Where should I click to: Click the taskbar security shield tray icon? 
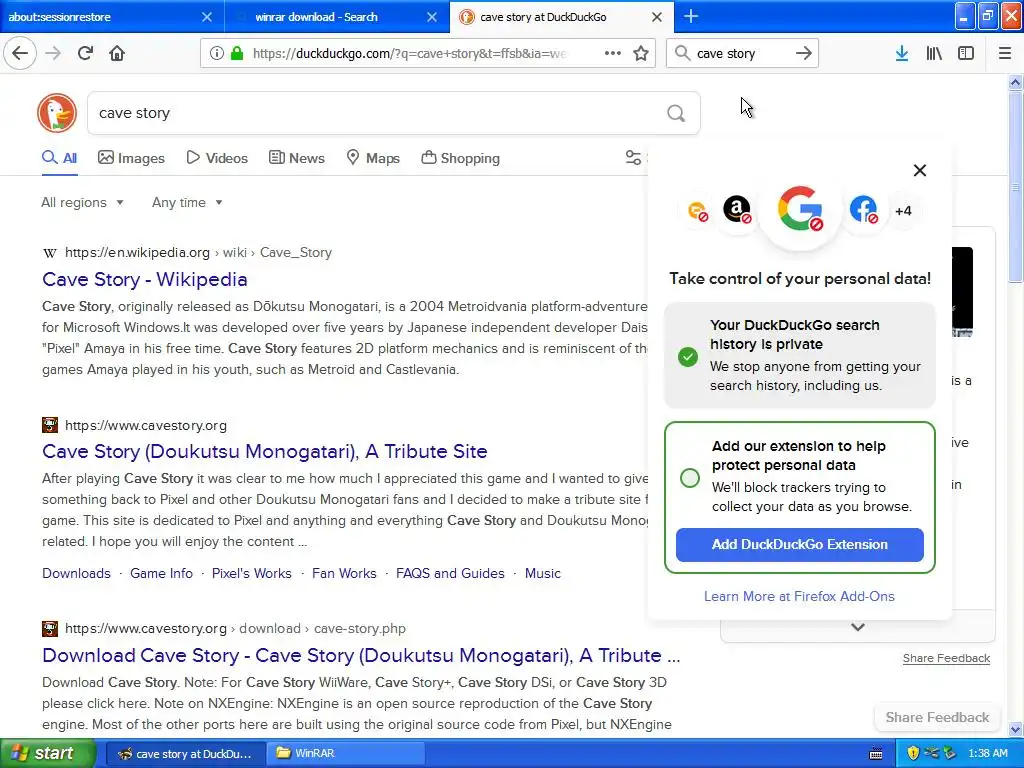click(913, 754)
